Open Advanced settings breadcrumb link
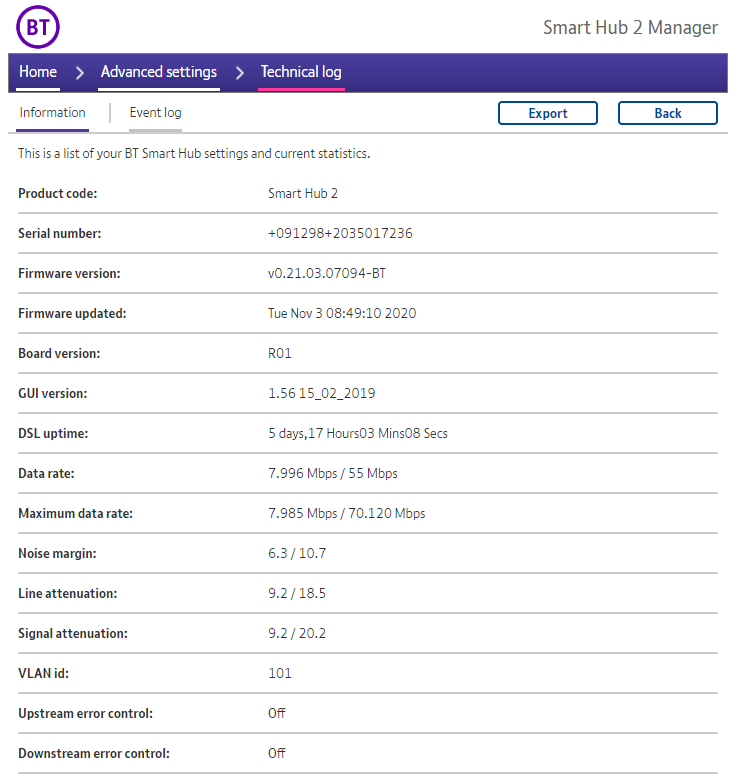 click(x=159, y=72)
